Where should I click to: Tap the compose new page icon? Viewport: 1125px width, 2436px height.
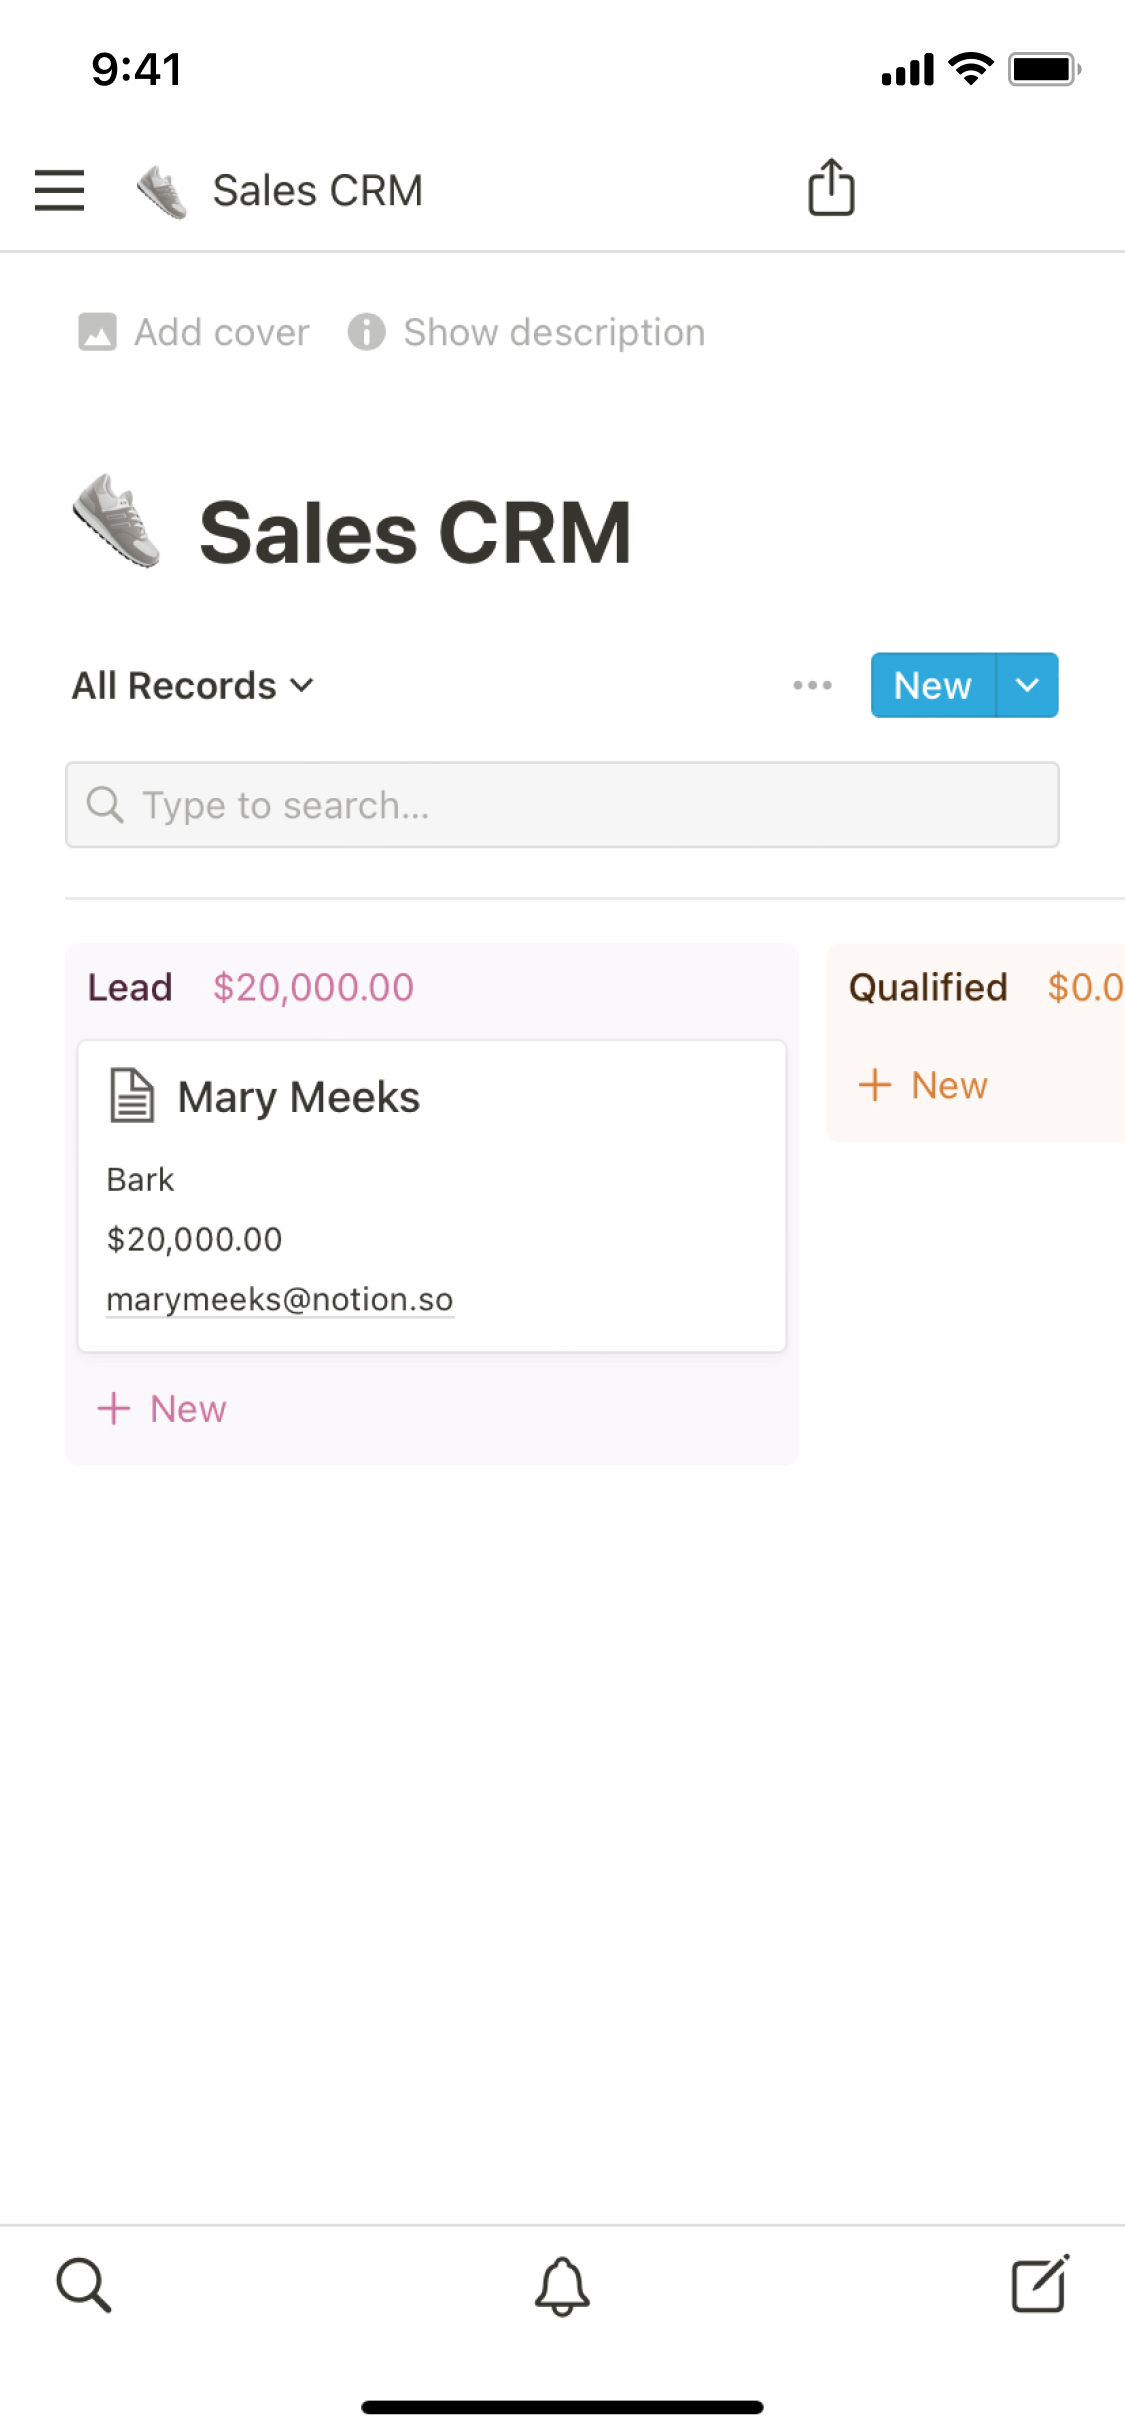coord(1040,2284)
